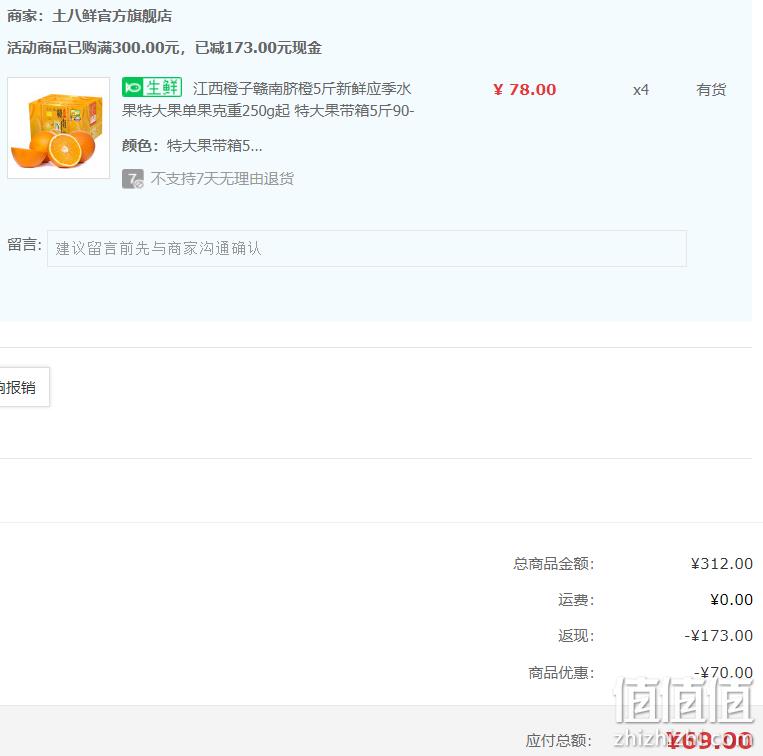Click the 值 watermark logo
Viewport: 763px width, 756px height.
click(683, 701)
